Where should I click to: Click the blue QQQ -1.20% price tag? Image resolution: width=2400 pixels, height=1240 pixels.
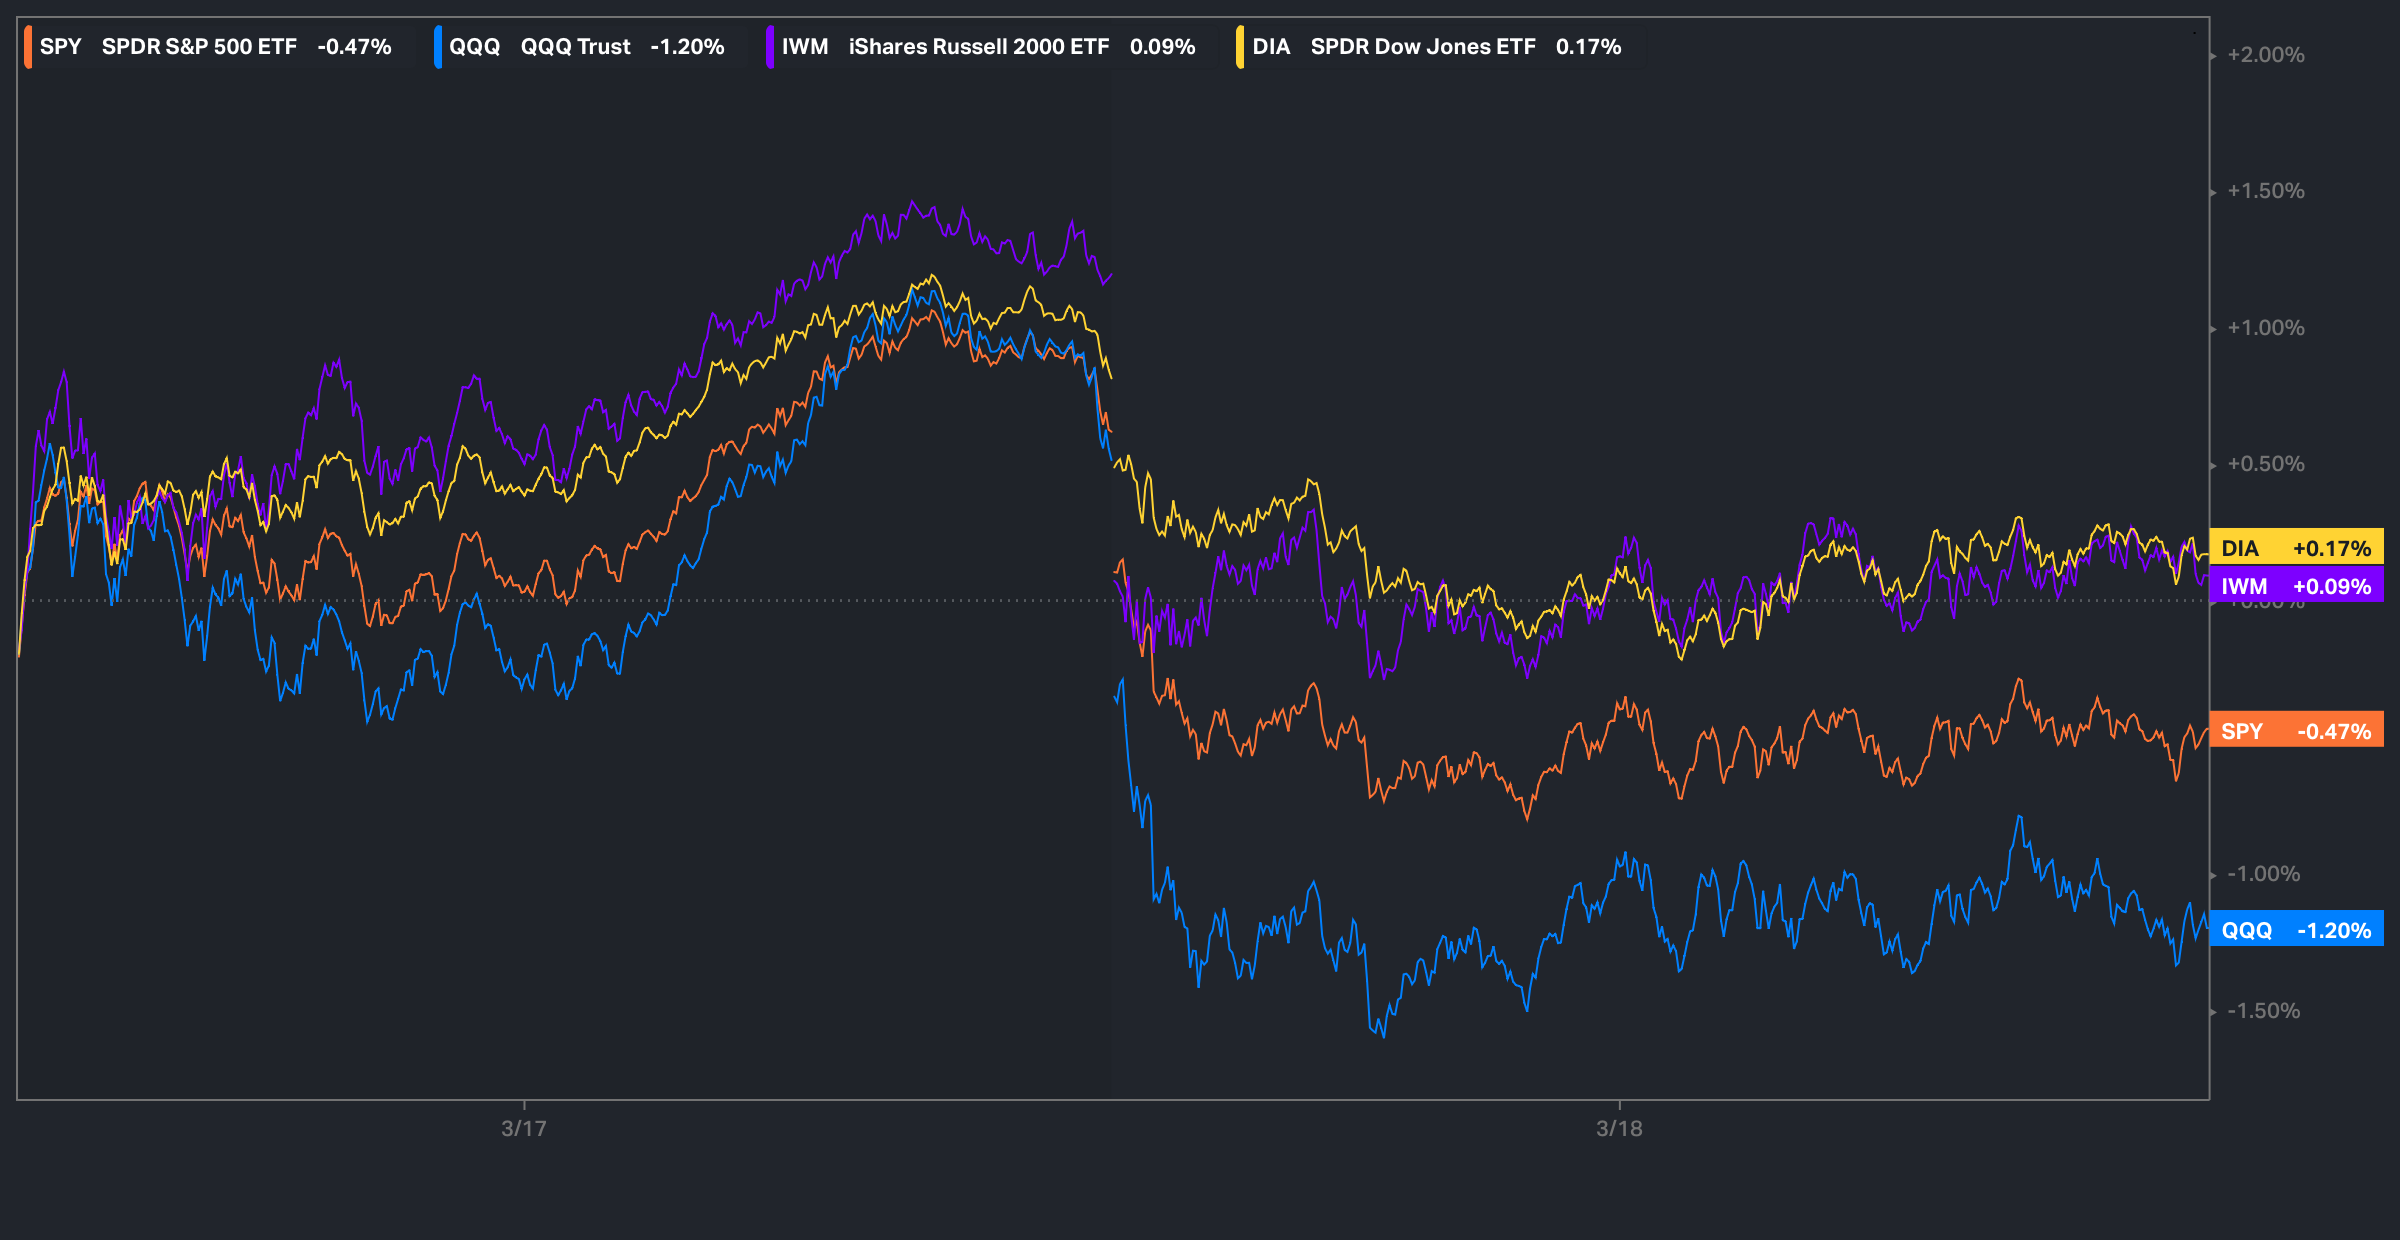(2296, 930)
